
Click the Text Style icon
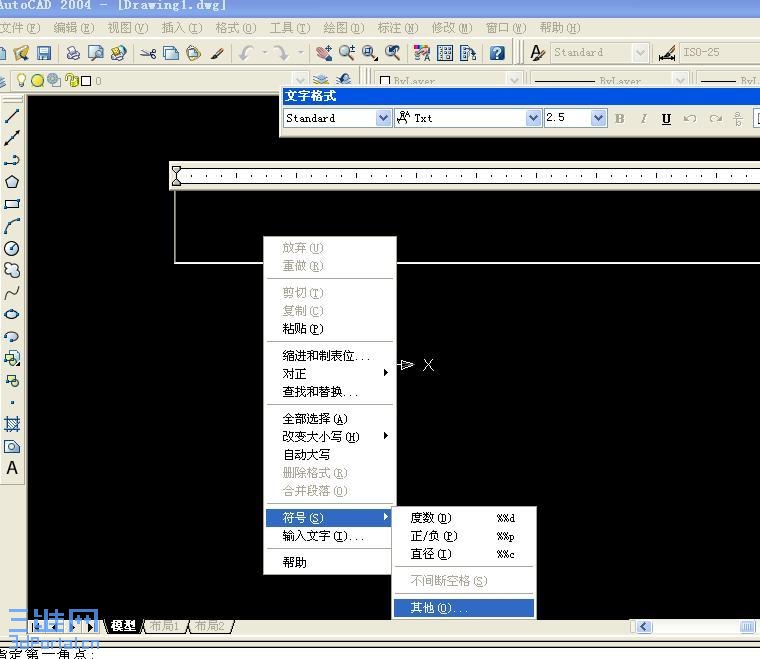pos(537,53)
